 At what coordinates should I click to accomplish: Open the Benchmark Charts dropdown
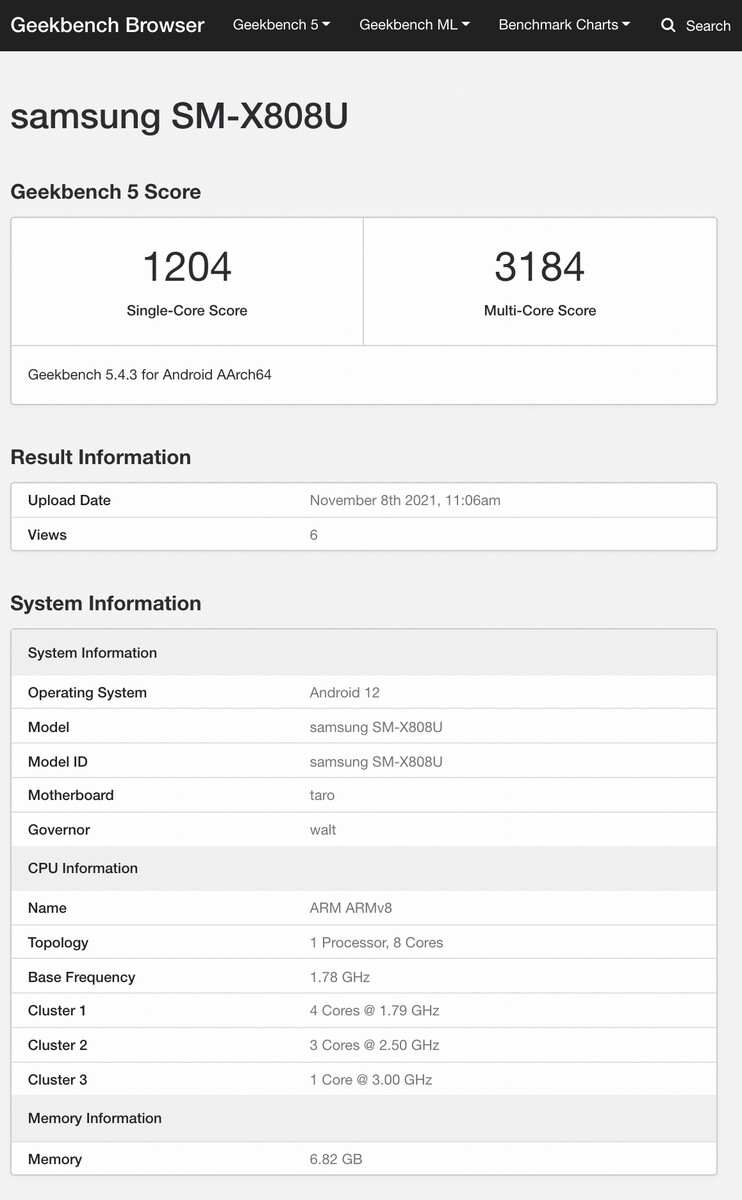pos(564,25)
